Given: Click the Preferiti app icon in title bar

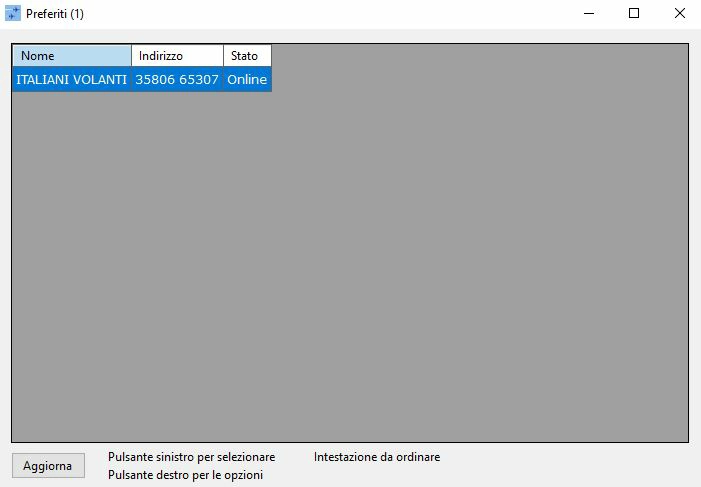Looking at the screenshot, I should point(13,14).
